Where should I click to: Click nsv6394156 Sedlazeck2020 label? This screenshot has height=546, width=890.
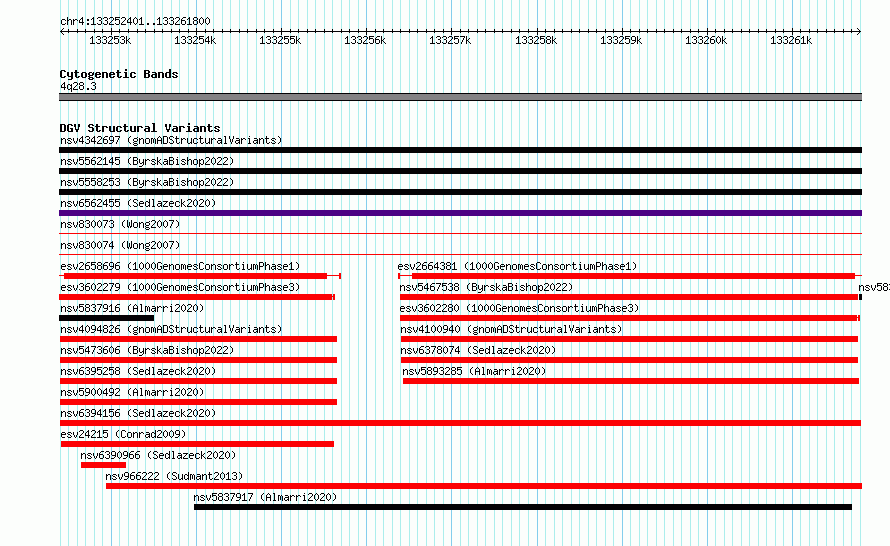tap(138, 413)
